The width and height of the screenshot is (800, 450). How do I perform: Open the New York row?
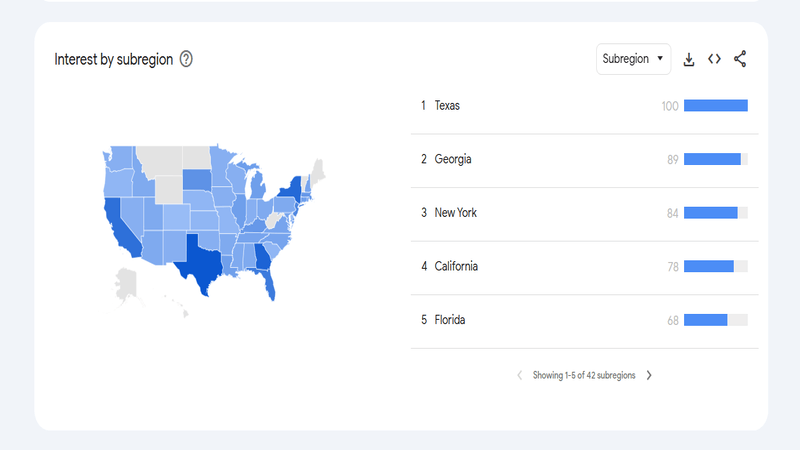(455, 213)
